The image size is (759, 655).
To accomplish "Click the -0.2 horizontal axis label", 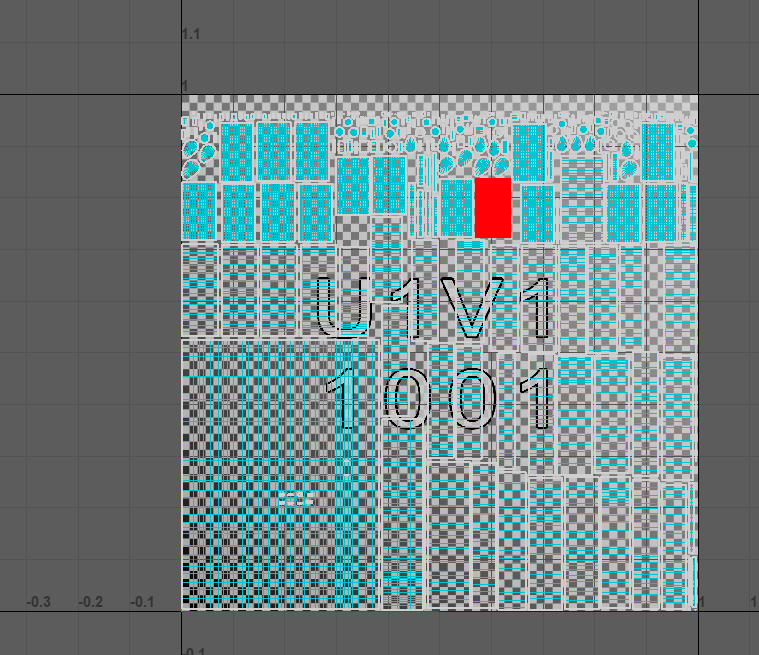I will [91, 601].
